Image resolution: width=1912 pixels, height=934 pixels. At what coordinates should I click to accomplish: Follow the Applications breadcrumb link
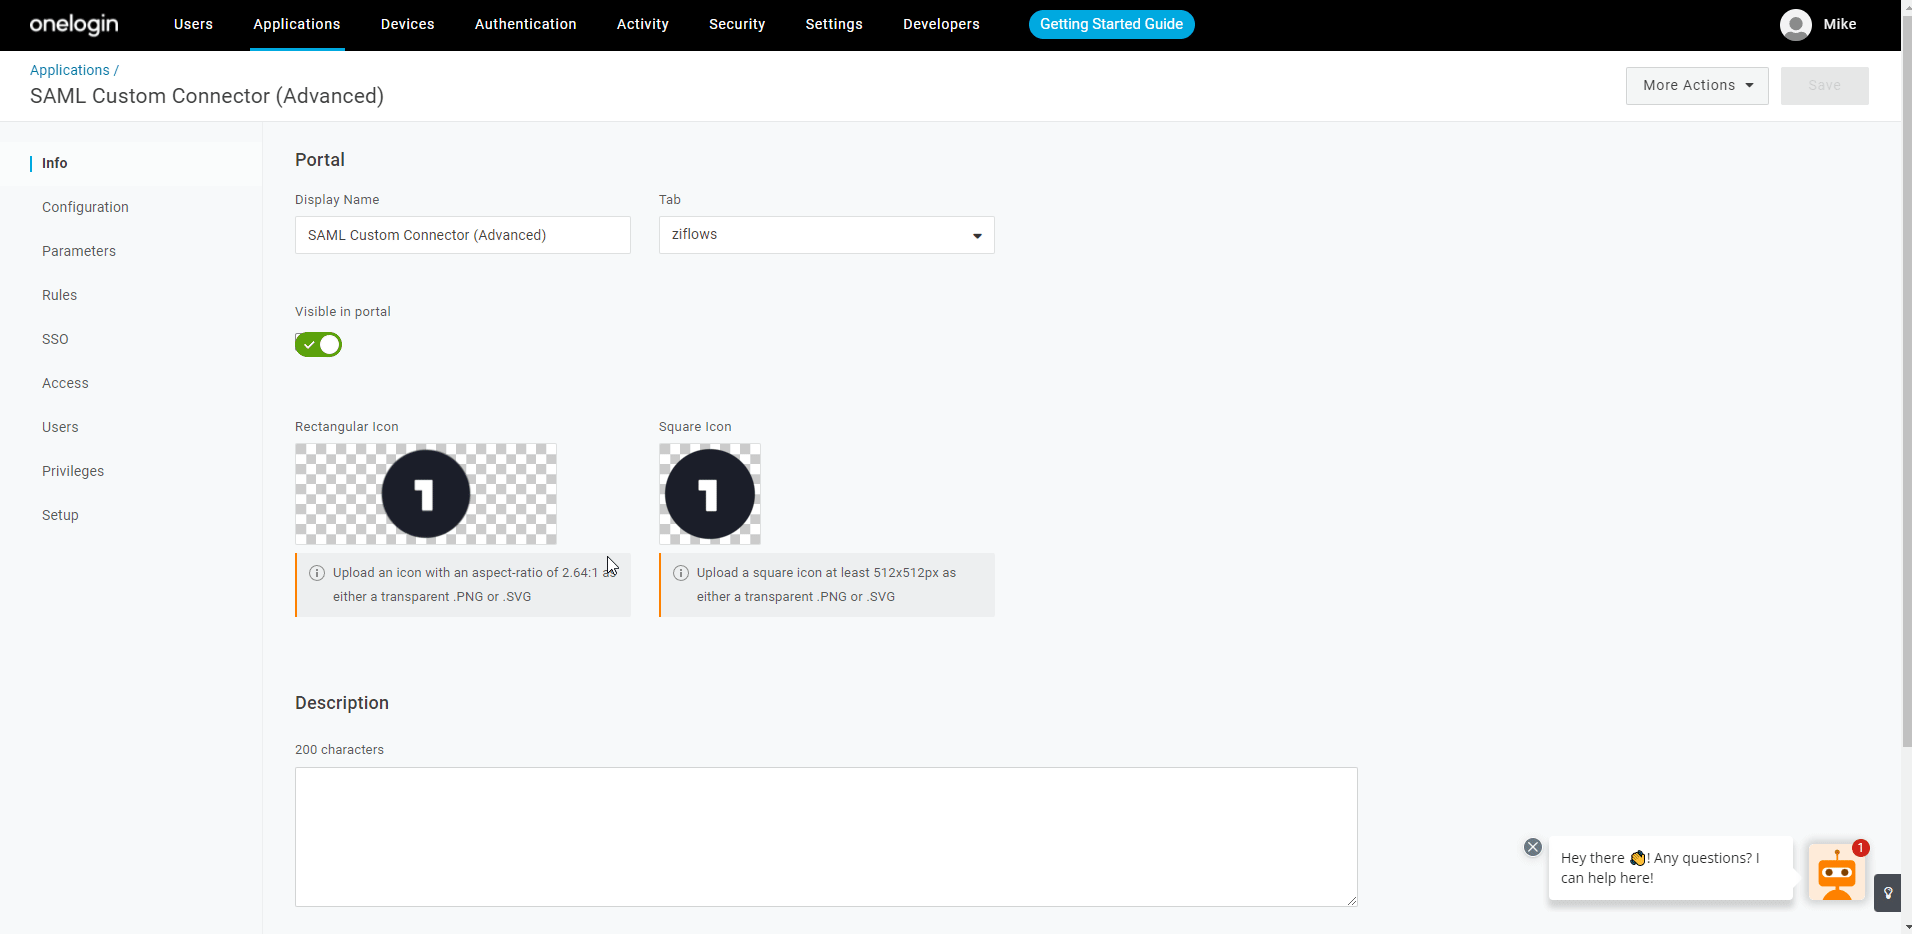click(x=69, y=70)
